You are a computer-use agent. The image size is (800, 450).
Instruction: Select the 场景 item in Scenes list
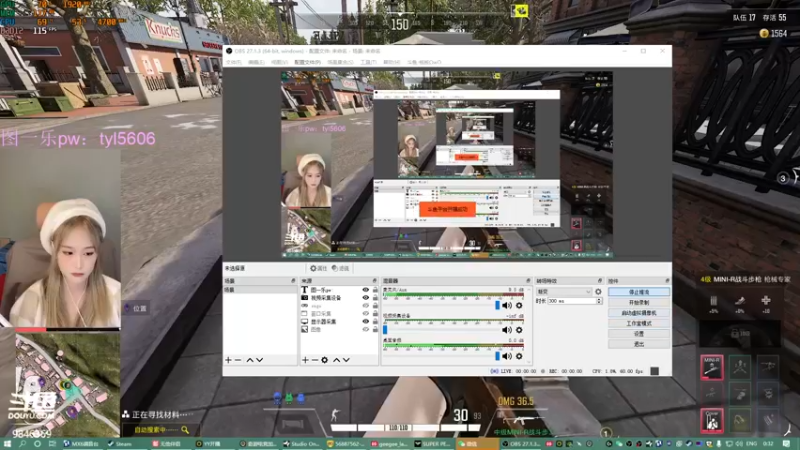click(260, 290)
